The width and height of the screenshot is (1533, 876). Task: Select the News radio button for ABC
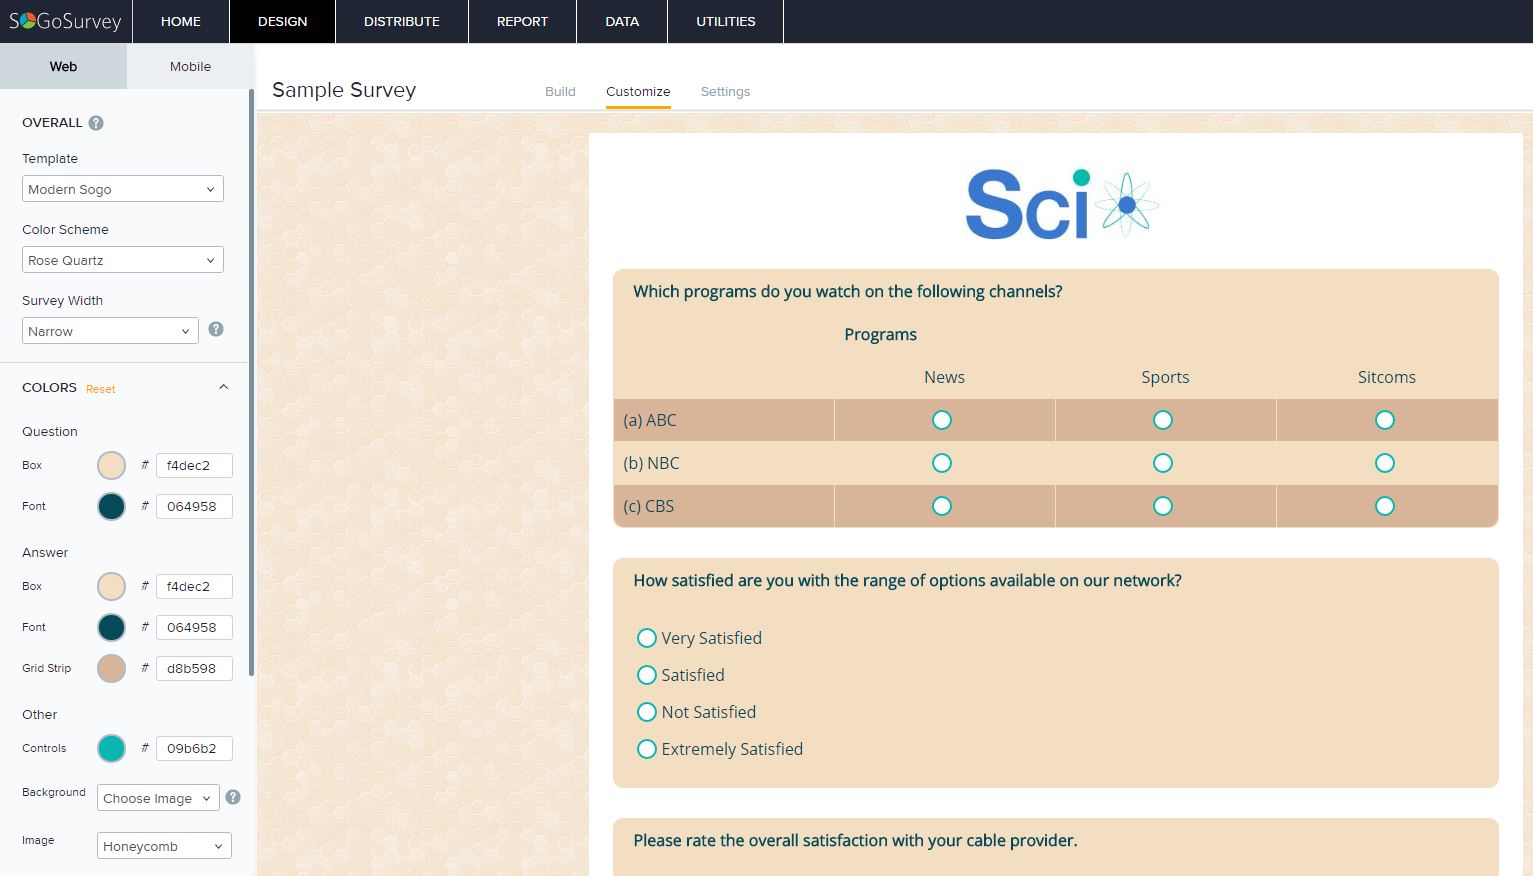[942, 420]
